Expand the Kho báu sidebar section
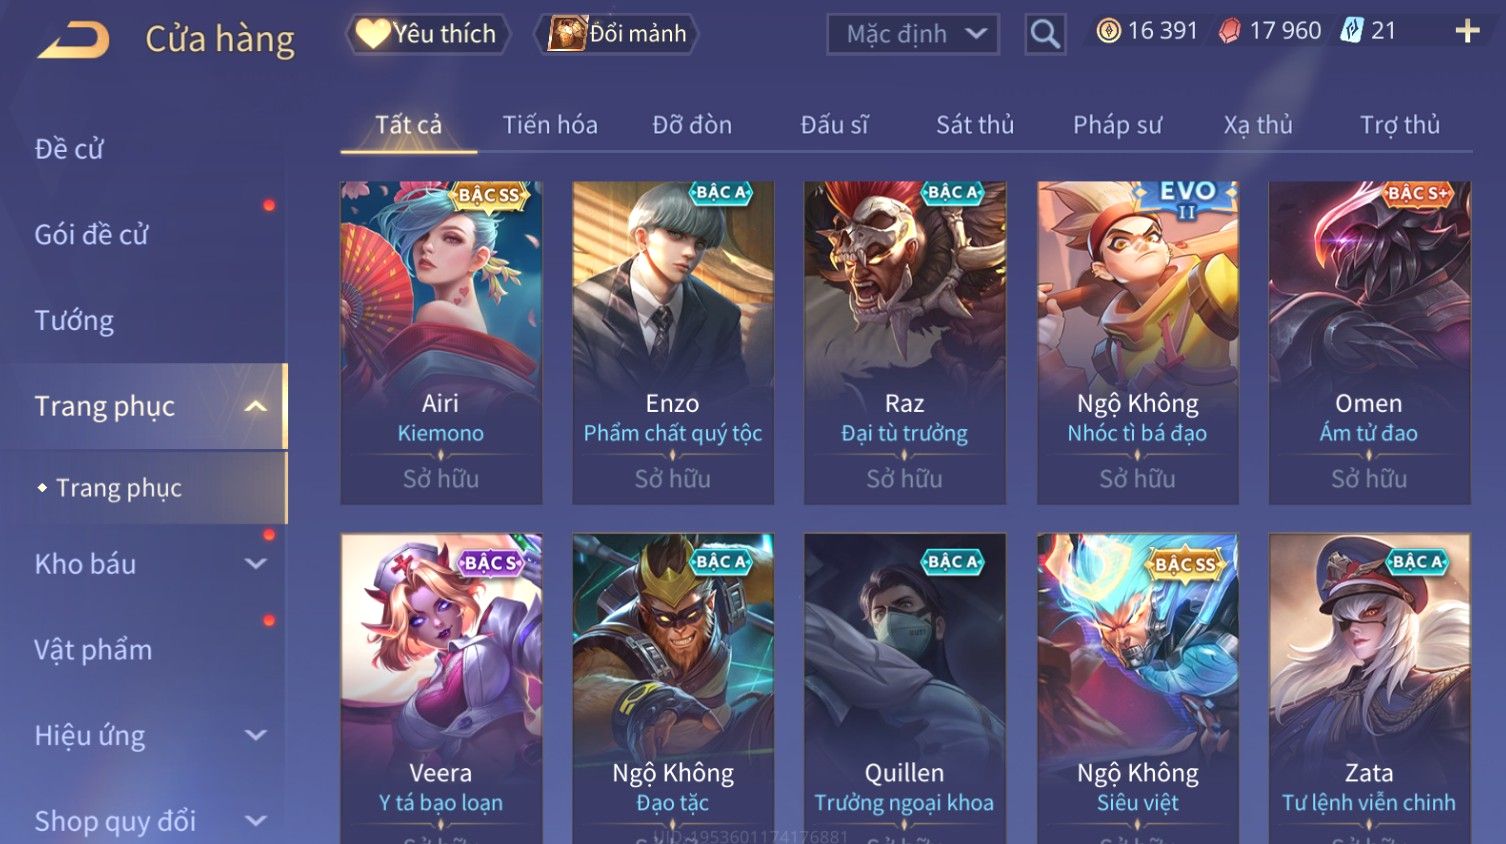Screen dimensions: 1506x844 [x=256, y=564]
